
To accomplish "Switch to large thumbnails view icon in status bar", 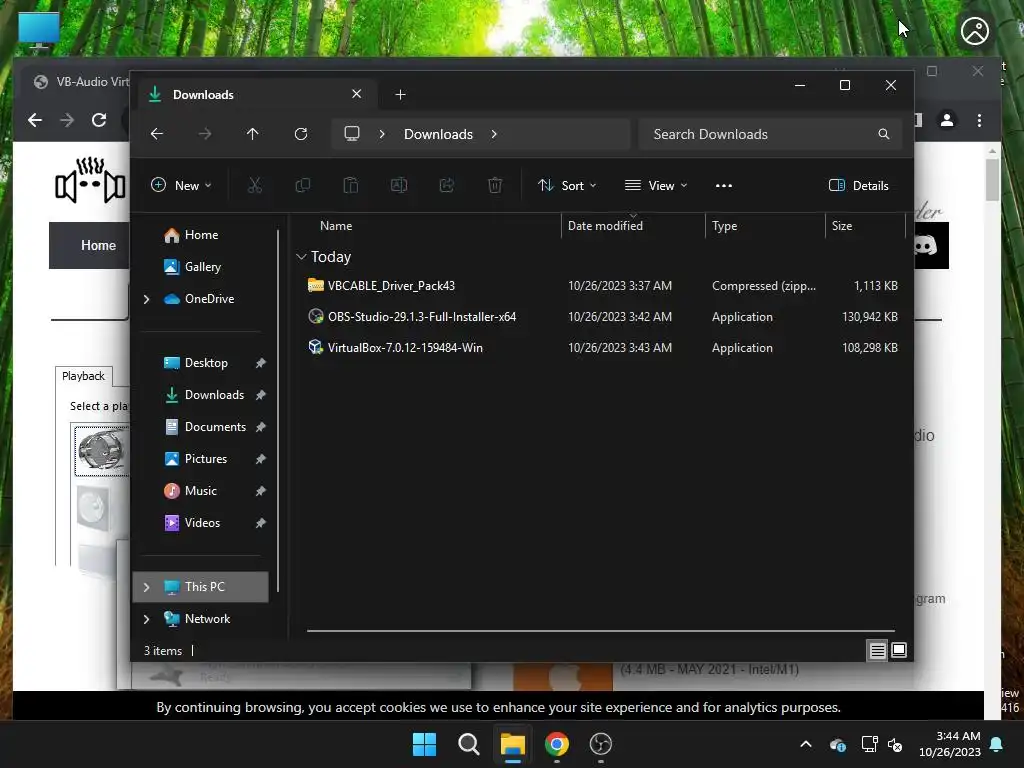I will coord(899,650).
